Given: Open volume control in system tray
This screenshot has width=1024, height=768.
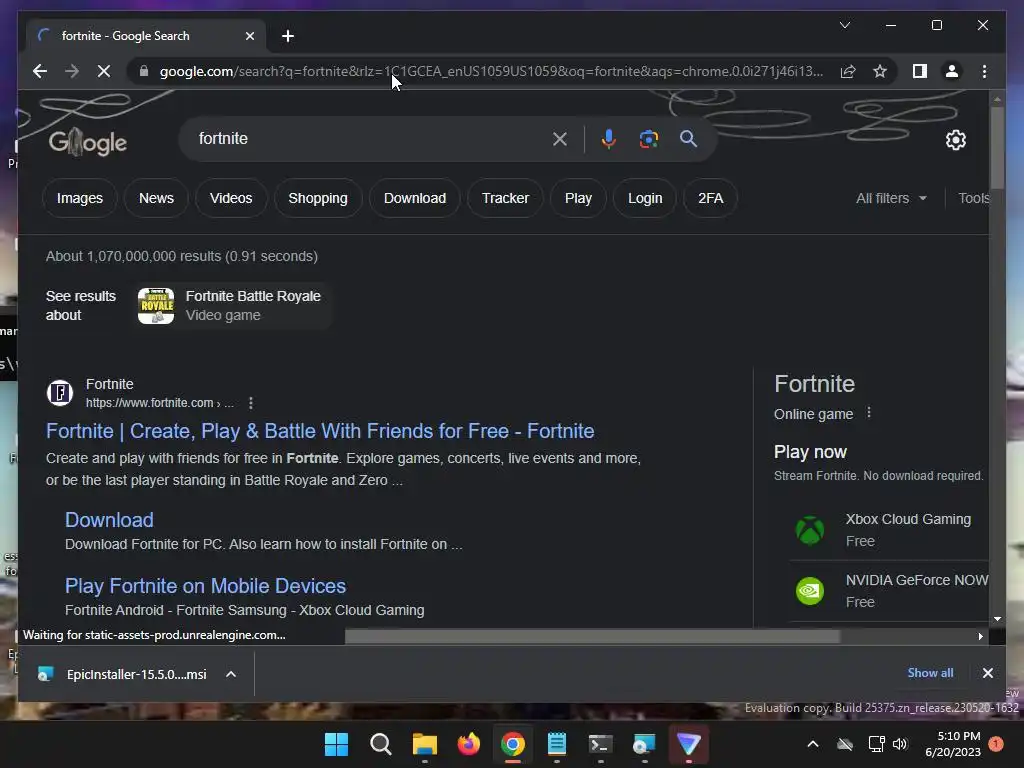Looking at the screenshot, I should pos(900,744).
